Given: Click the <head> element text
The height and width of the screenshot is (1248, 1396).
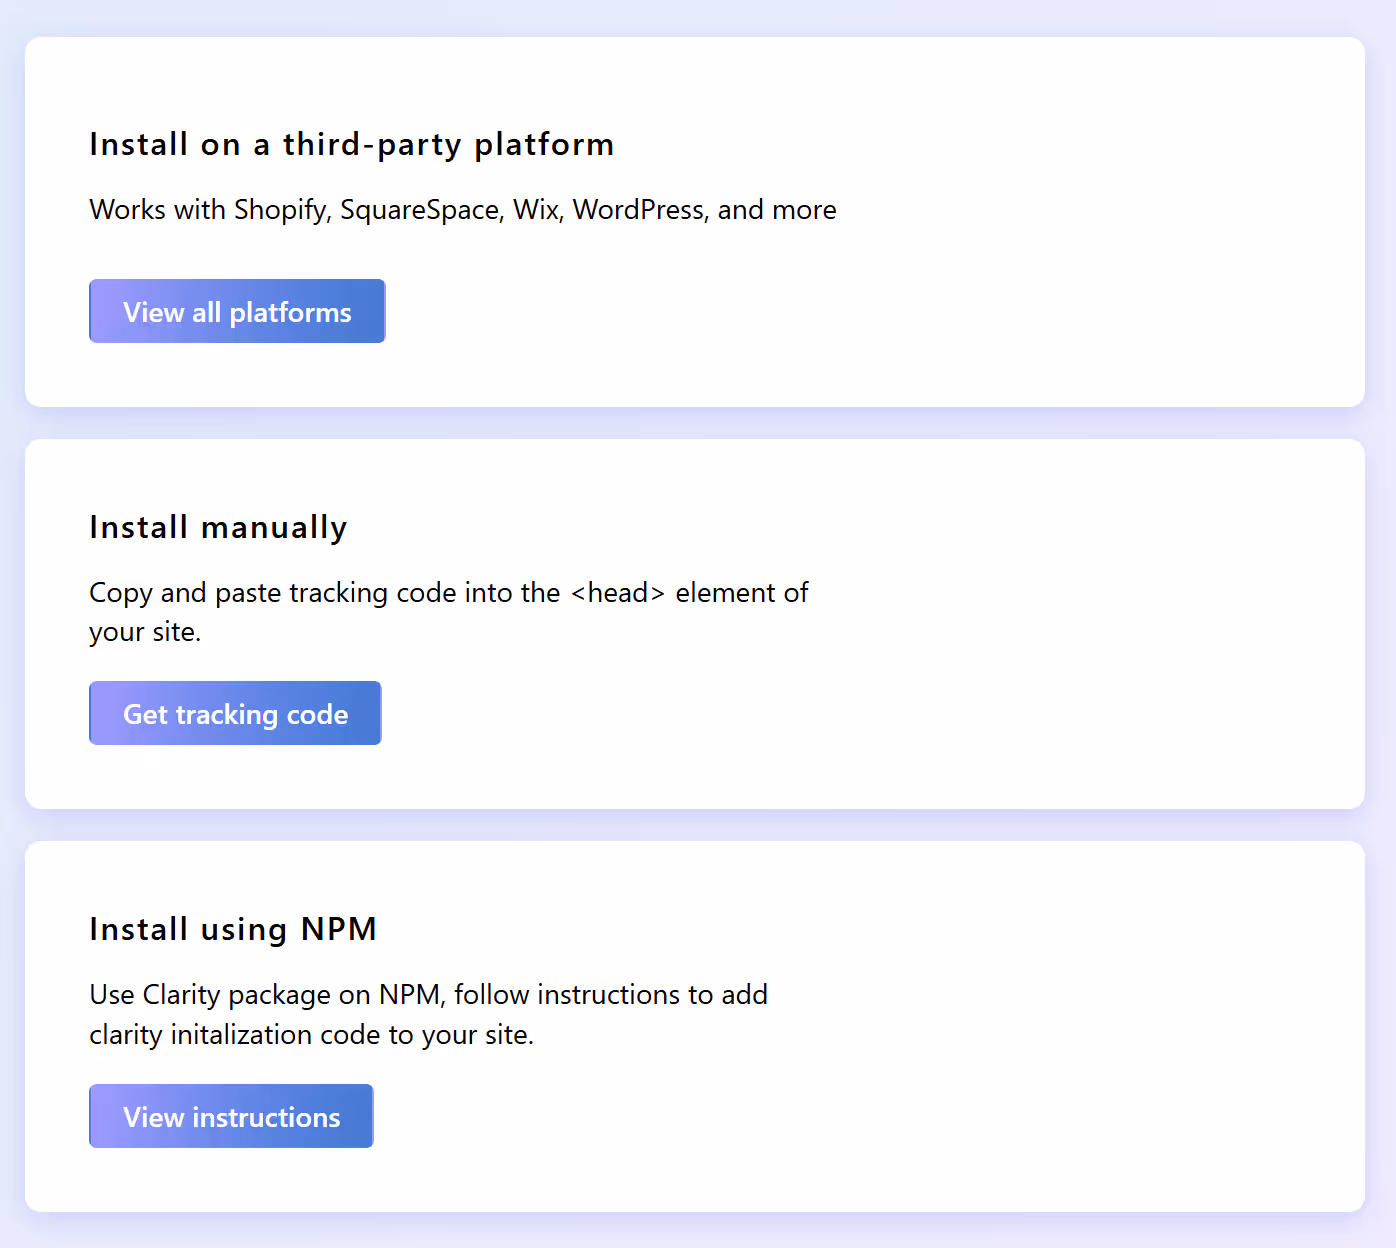Looking at the screenshot, I should 617,592.
